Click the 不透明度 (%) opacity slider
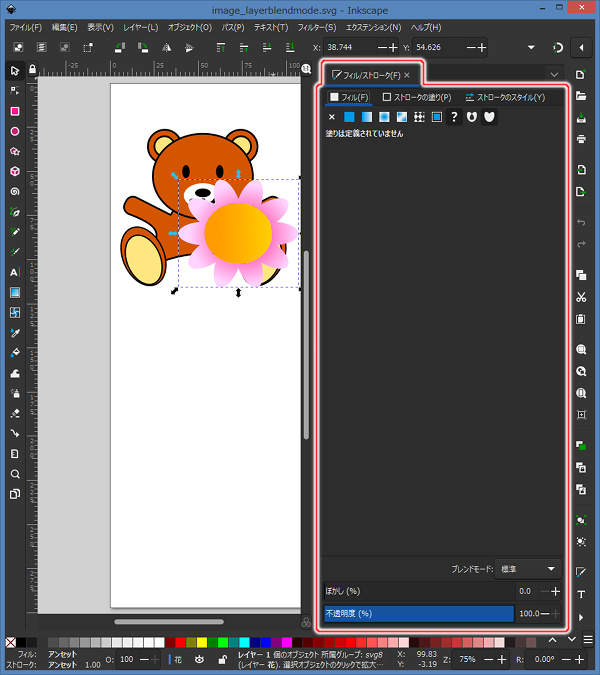 (417, 613)
